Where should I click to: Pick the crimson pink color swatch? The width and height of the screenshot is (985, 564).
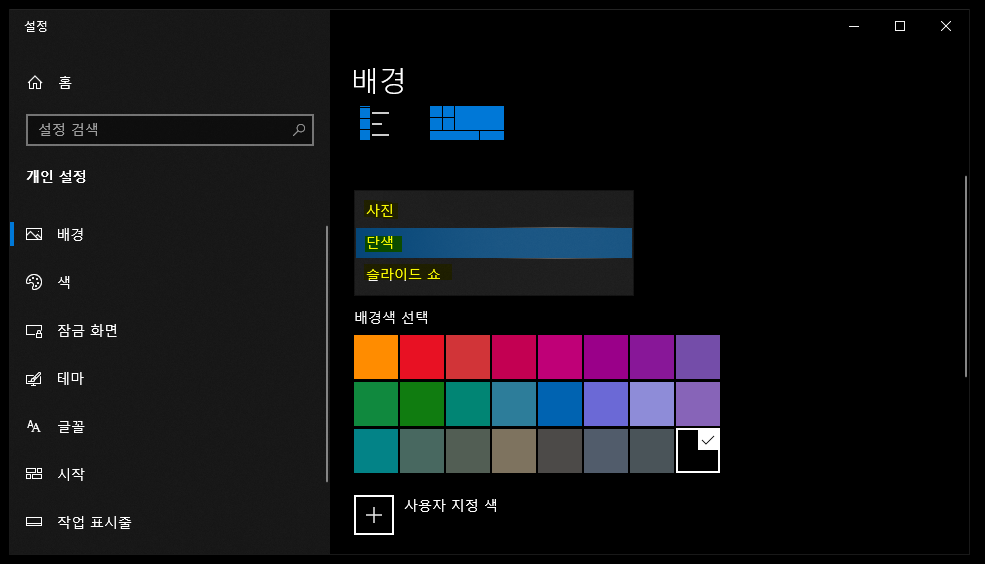click(514, 357)
